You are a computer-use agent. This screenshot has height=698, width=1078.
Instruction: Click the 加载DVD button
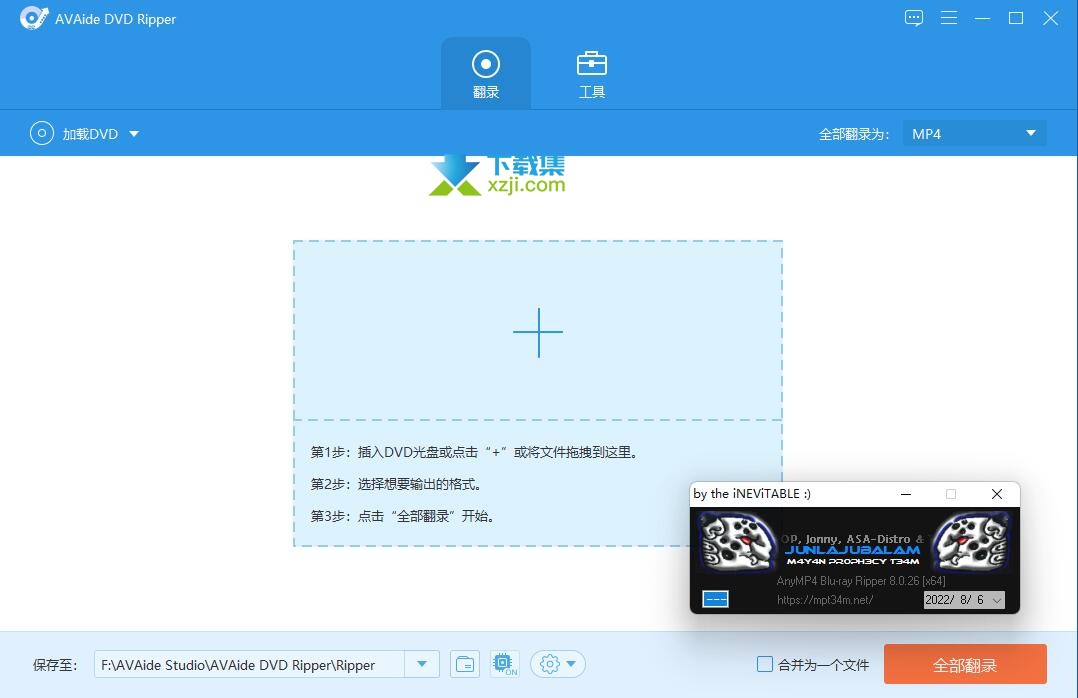pyautogui.click(x=74, y=133)
